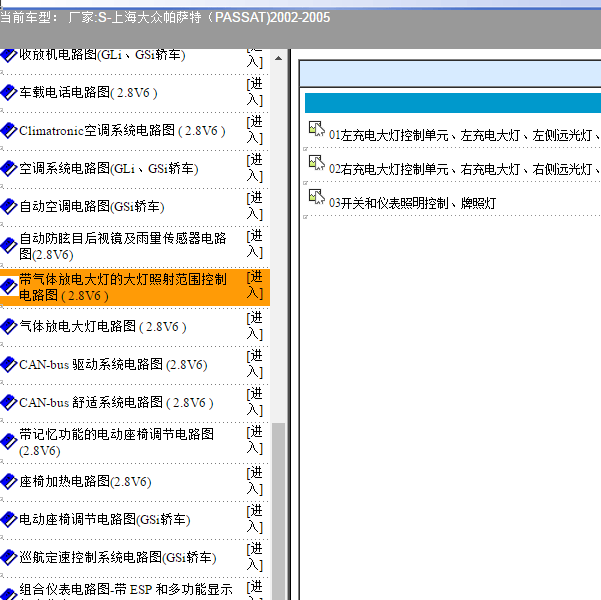The width and height of the screenshot is (601, 600).
Task: Click the book icon beside 气体放电大灯电路图
Action: point(8,327)
